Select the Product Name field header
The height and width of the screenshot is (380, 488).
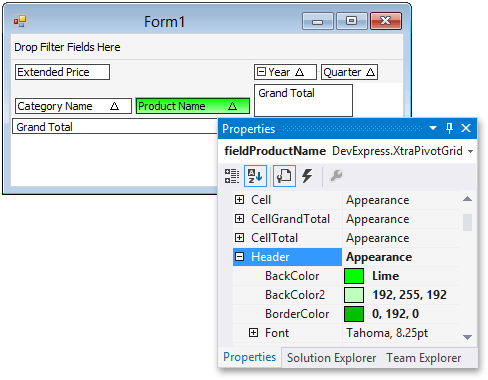193,106
